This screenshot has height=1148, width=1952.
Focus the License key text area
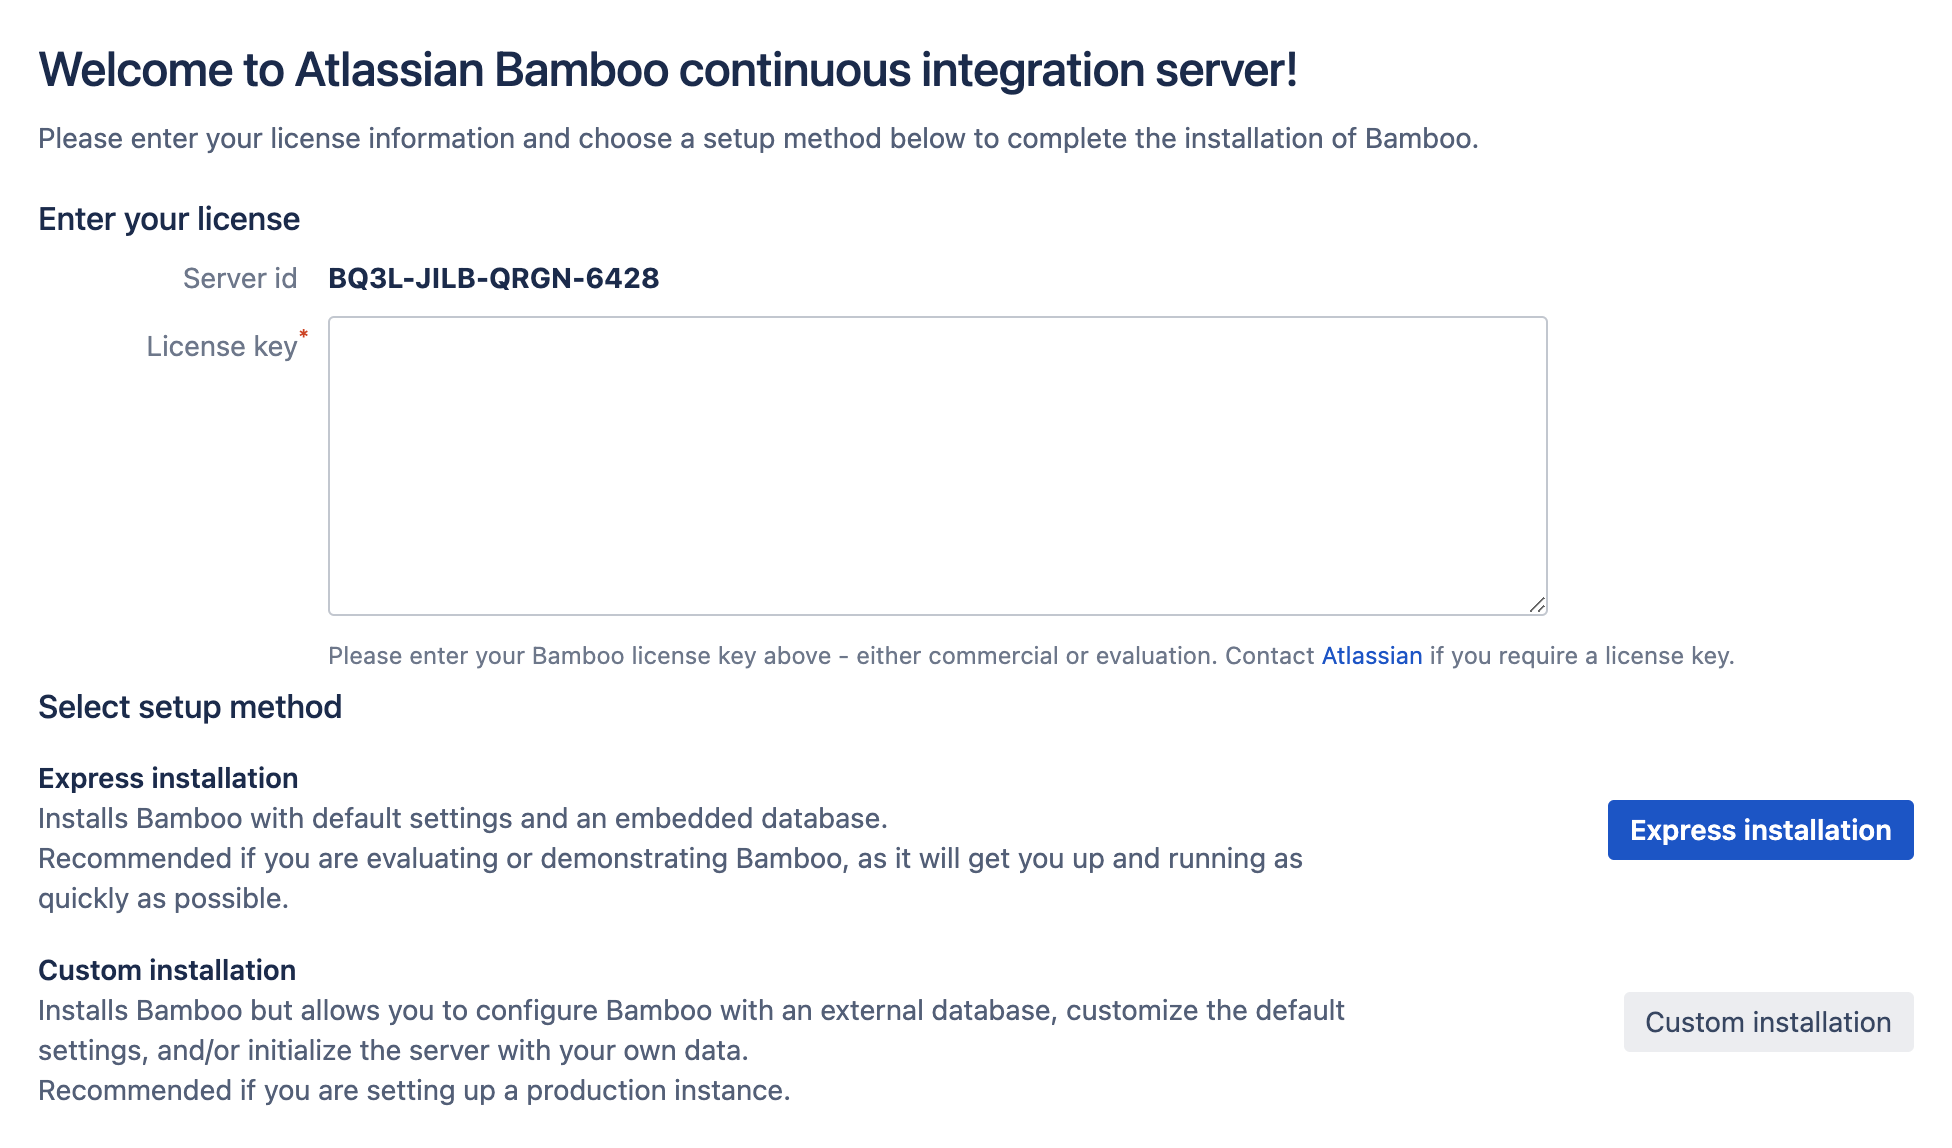point(937,466)
